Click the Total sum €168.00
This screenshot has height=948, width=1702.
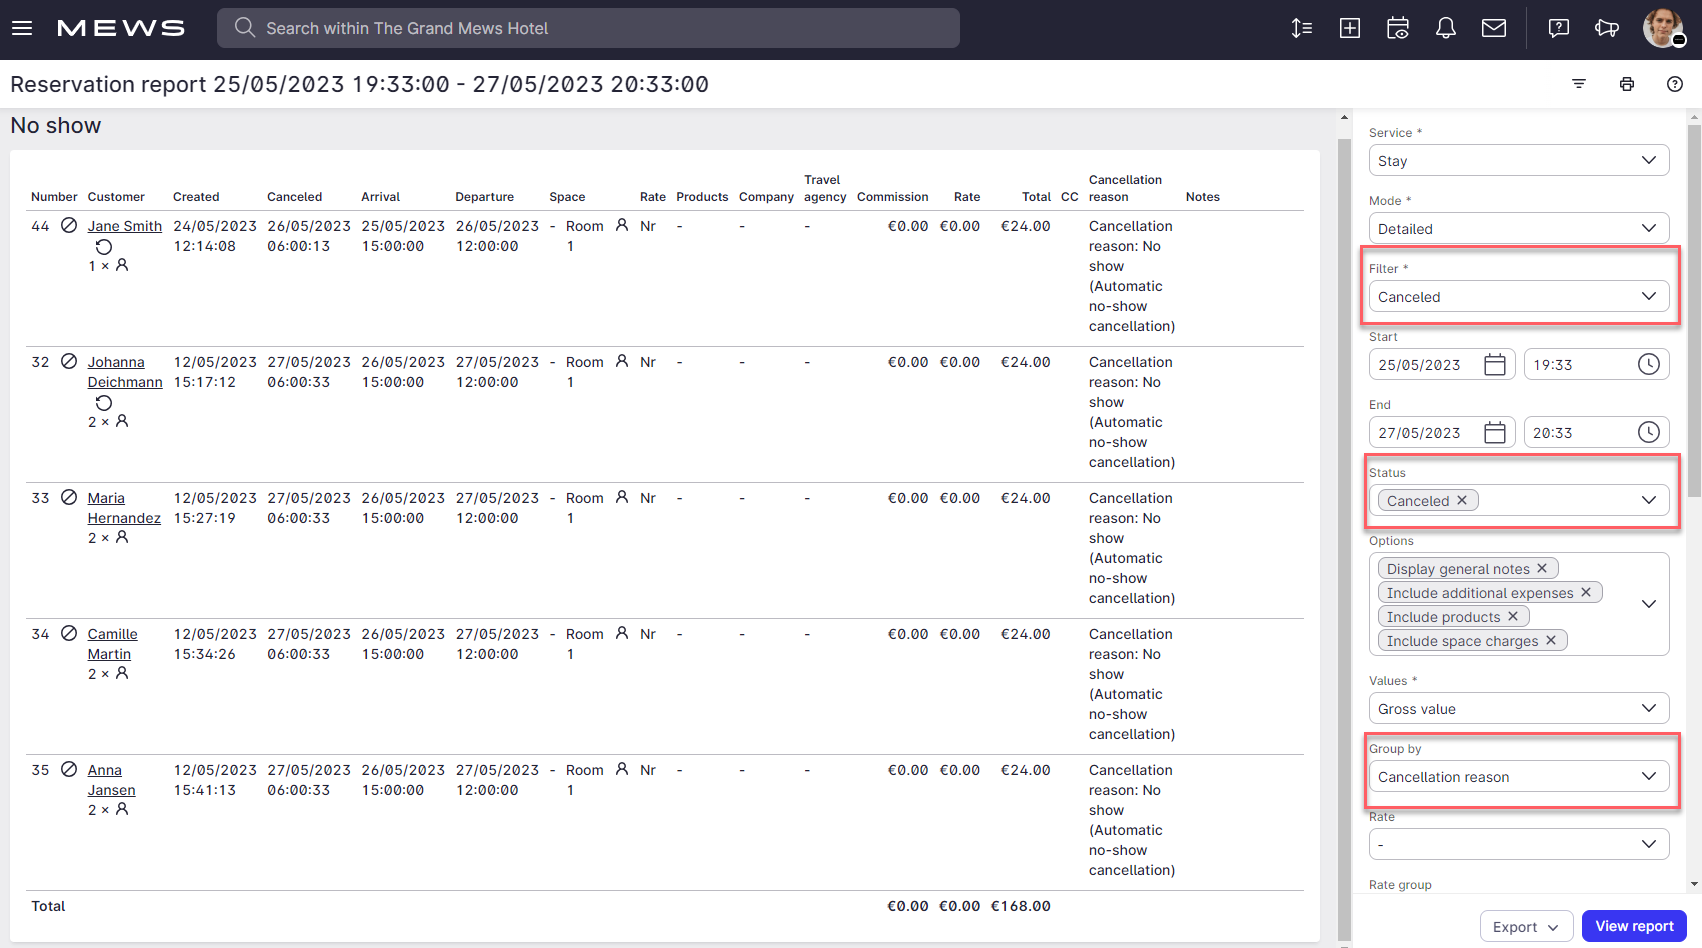[1020, 906]
